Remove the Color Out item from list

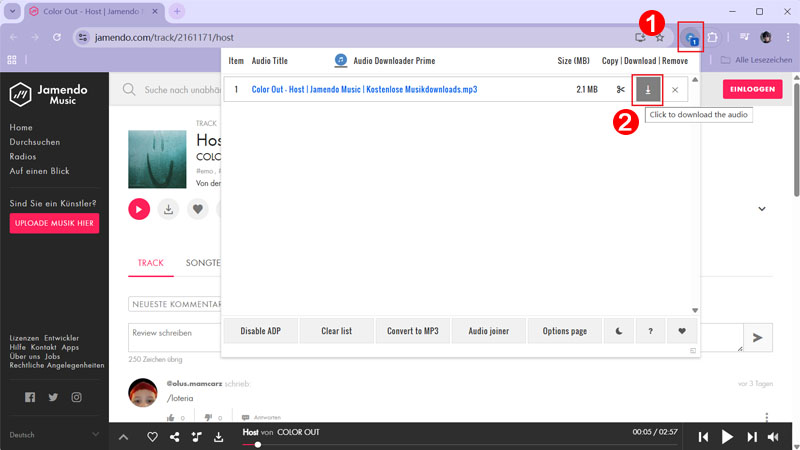coord(675,90)
